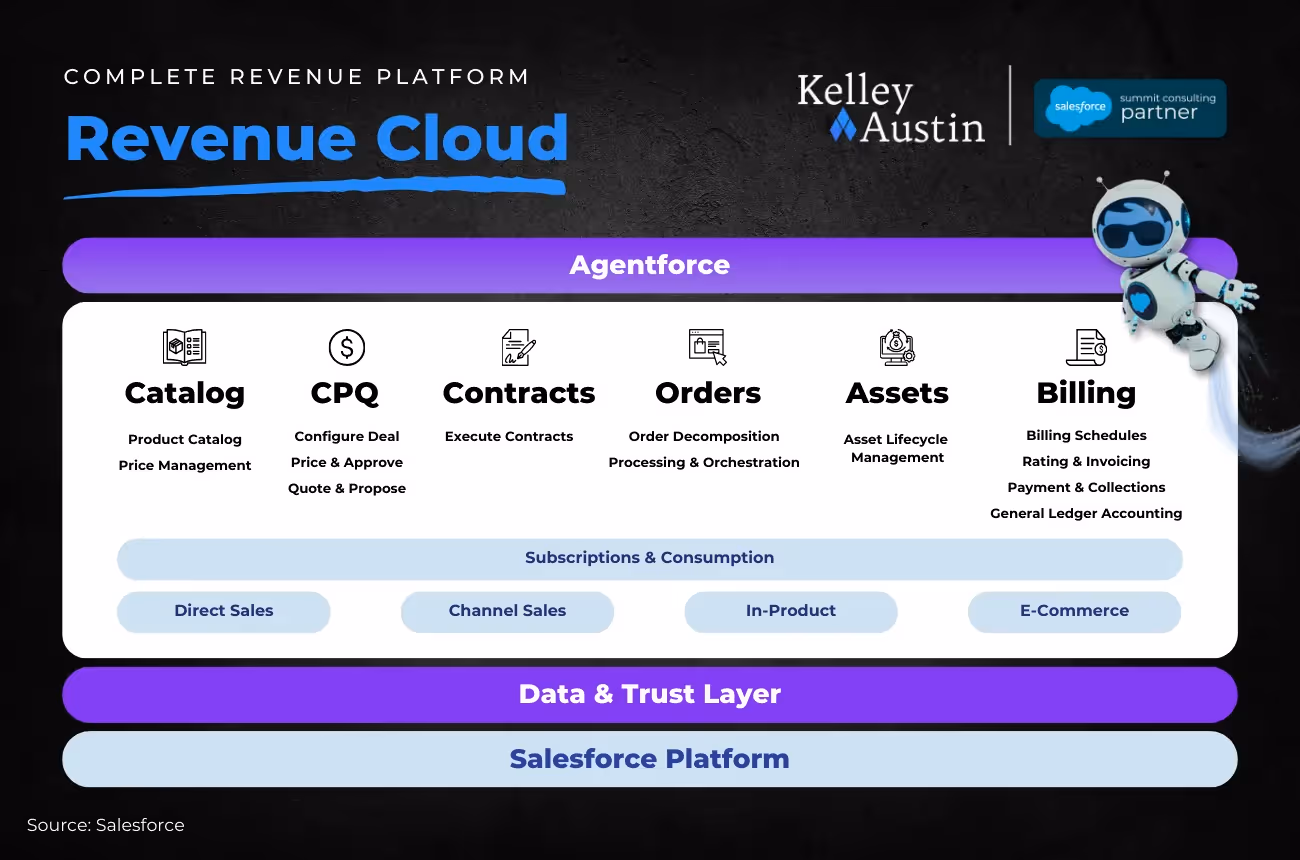Click the Configure Deal text
This screenshot has width=1300, height=860.
(x=347, y=437)
